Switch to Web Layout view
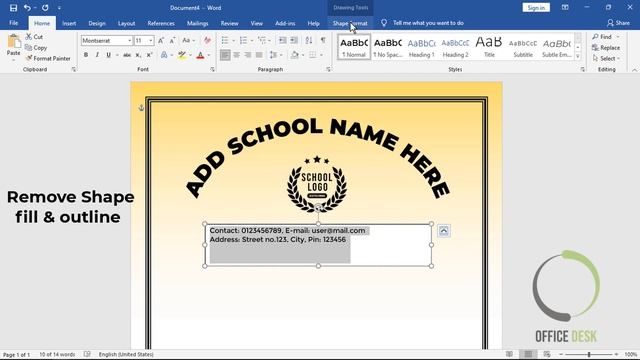This screenshot has width=640, height=360. [547, 354]
